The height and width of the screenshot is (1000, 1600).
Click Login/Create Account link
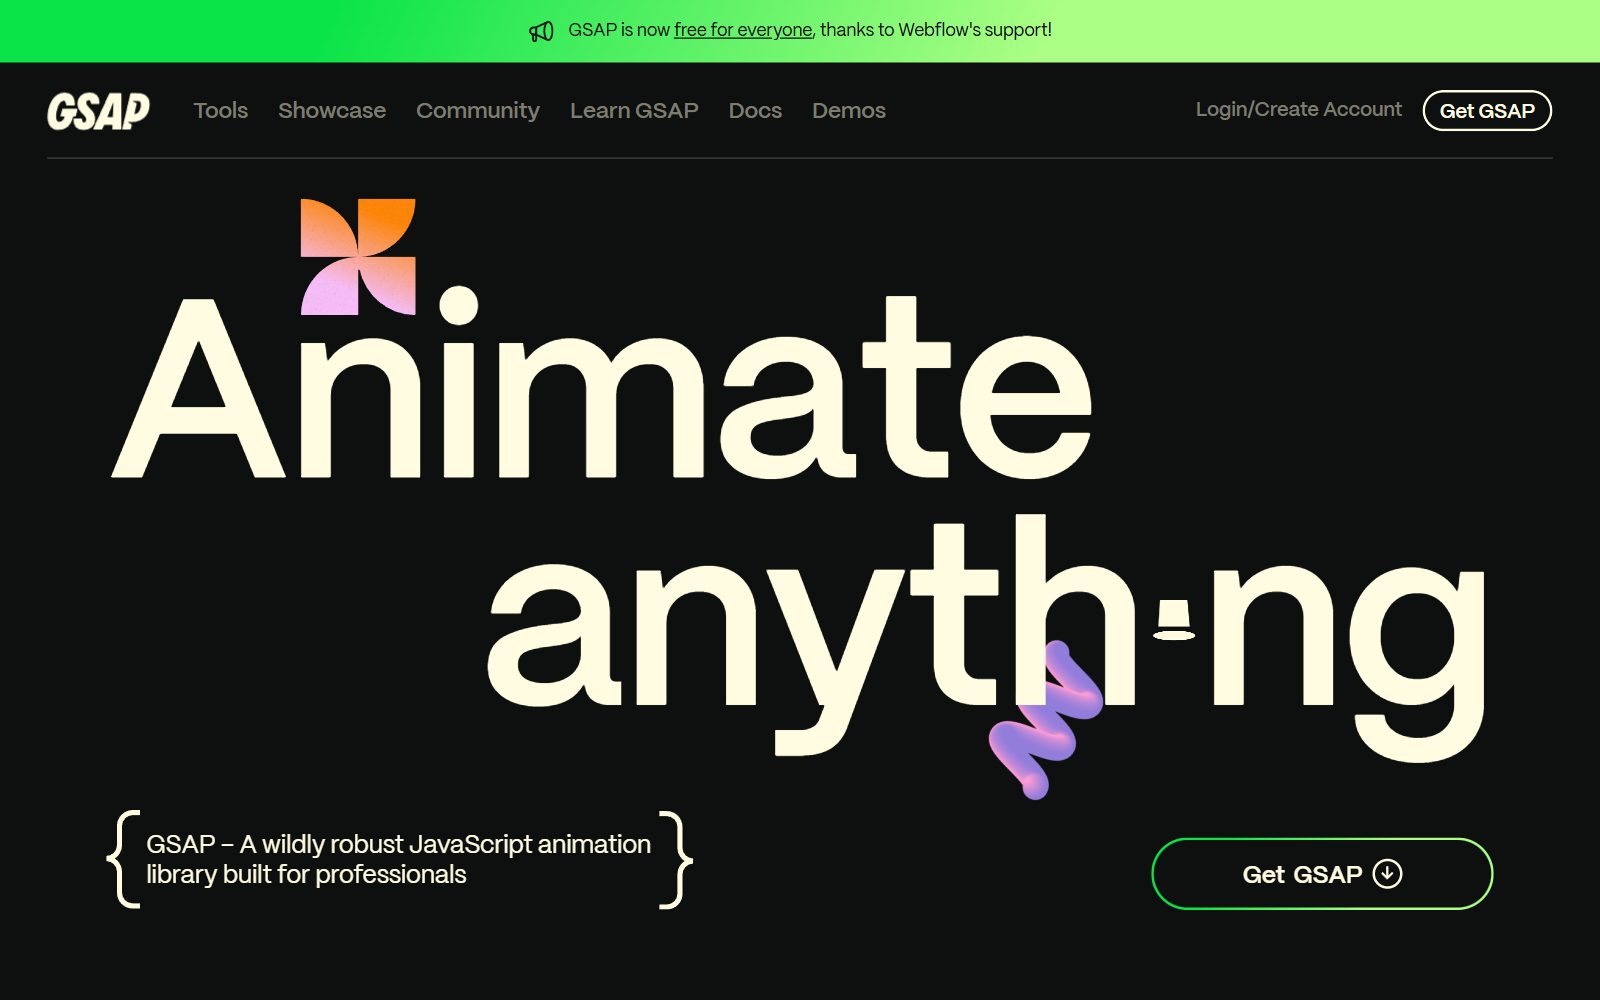pos(1299,109)
